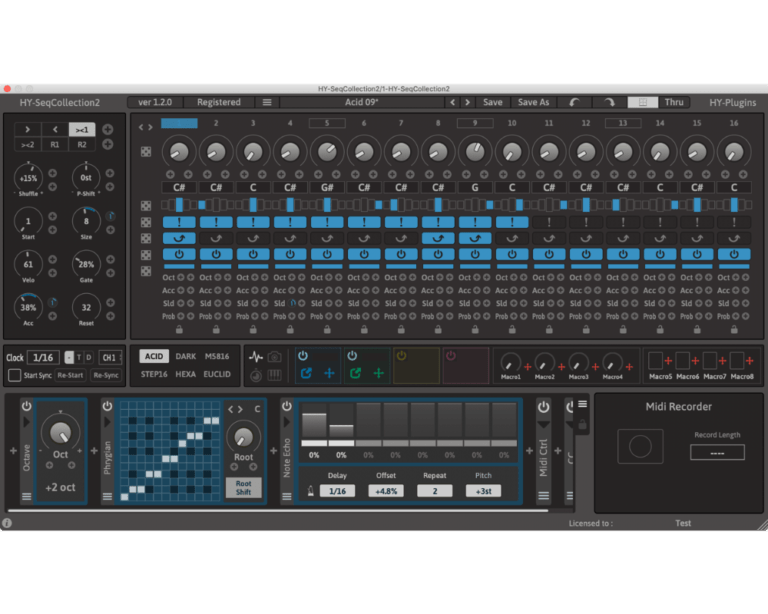Open the Delay 1/16 value dropdown
This screenshot has height=614, width=768.
tap(336, 490)
